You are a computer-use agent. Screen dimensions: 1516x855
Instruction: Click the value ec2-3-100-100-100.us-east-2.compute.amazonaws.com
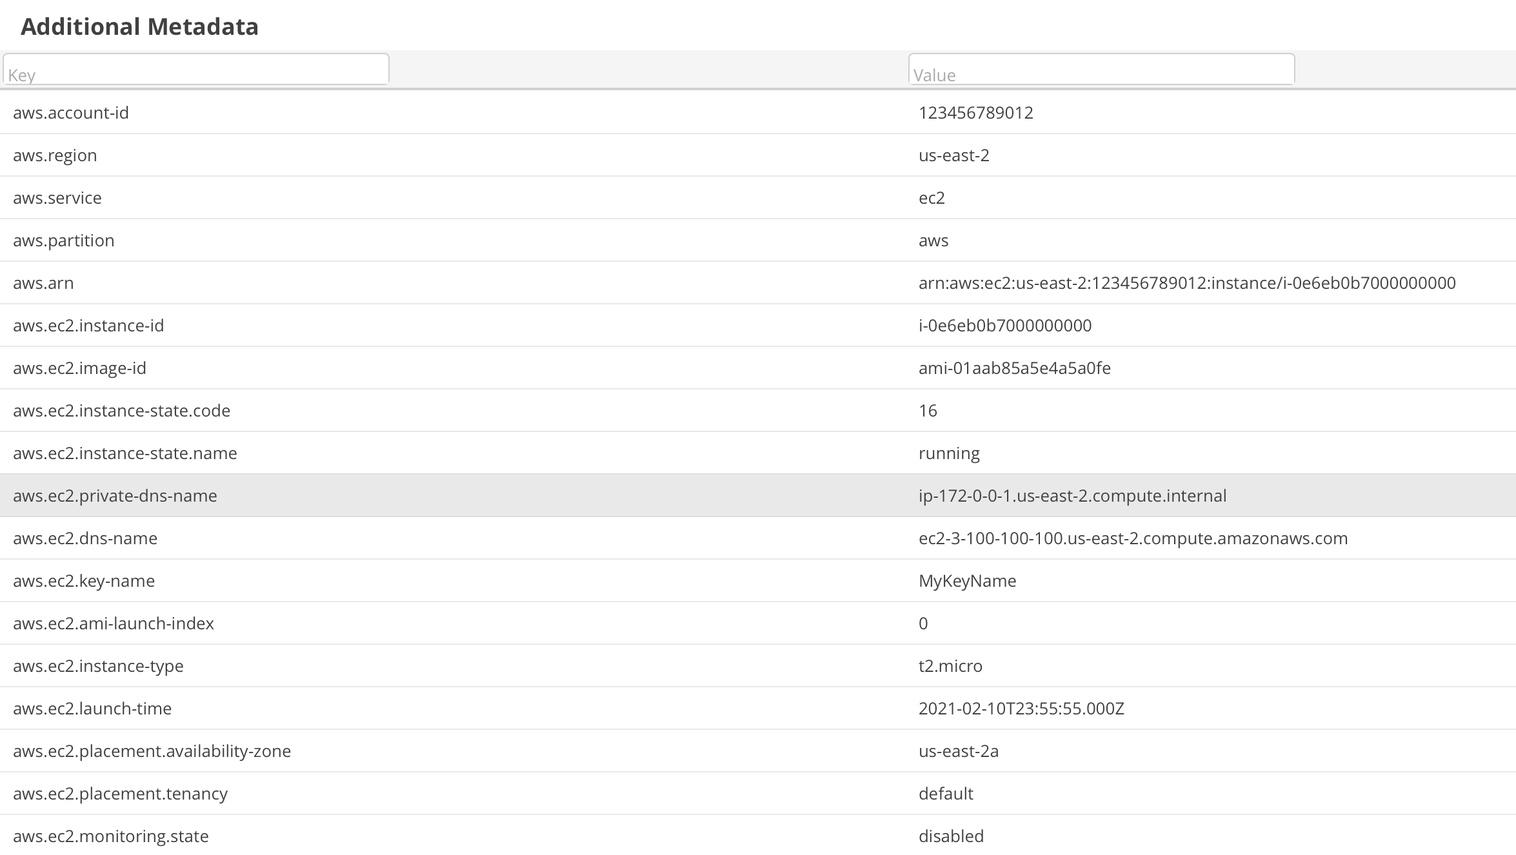[1133, 538]
